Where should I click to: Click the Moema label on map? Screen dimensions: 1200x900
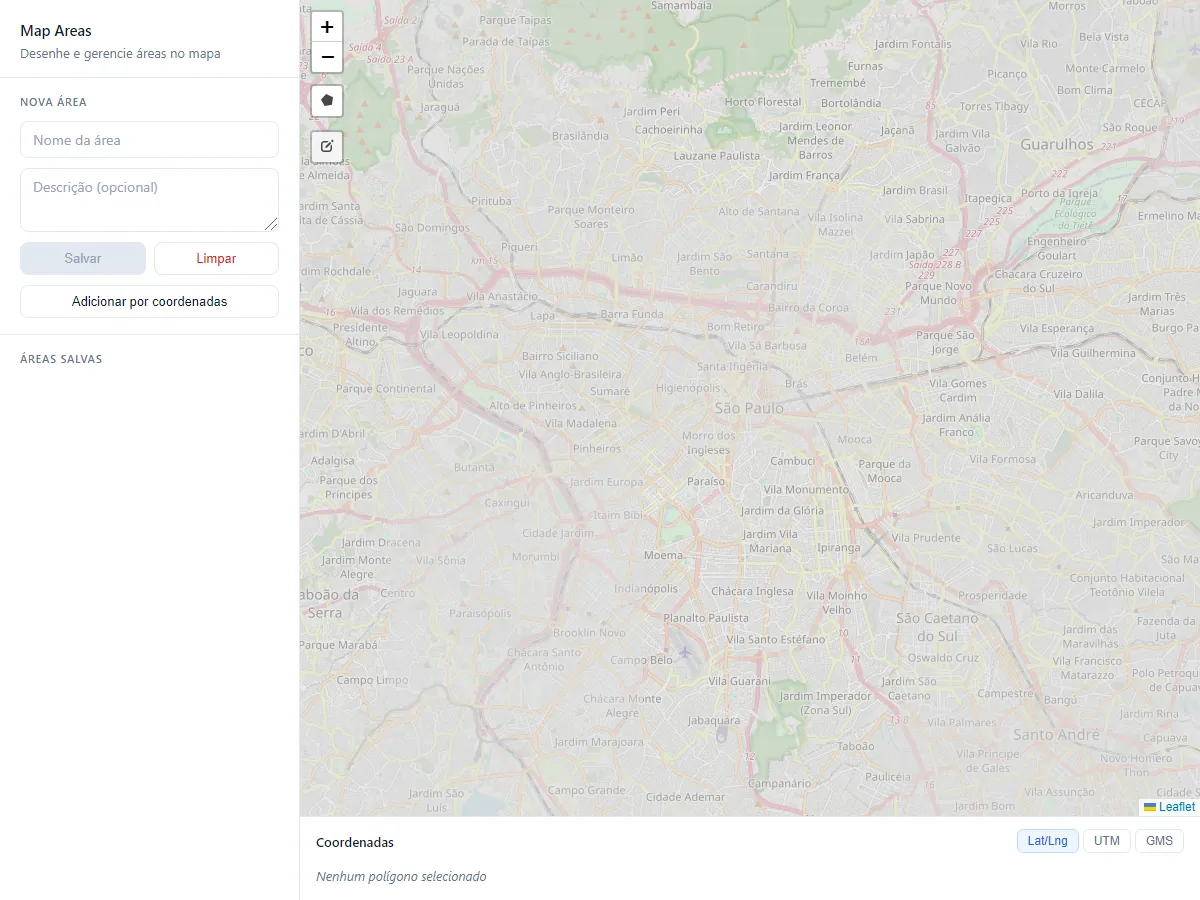[664, 554]
